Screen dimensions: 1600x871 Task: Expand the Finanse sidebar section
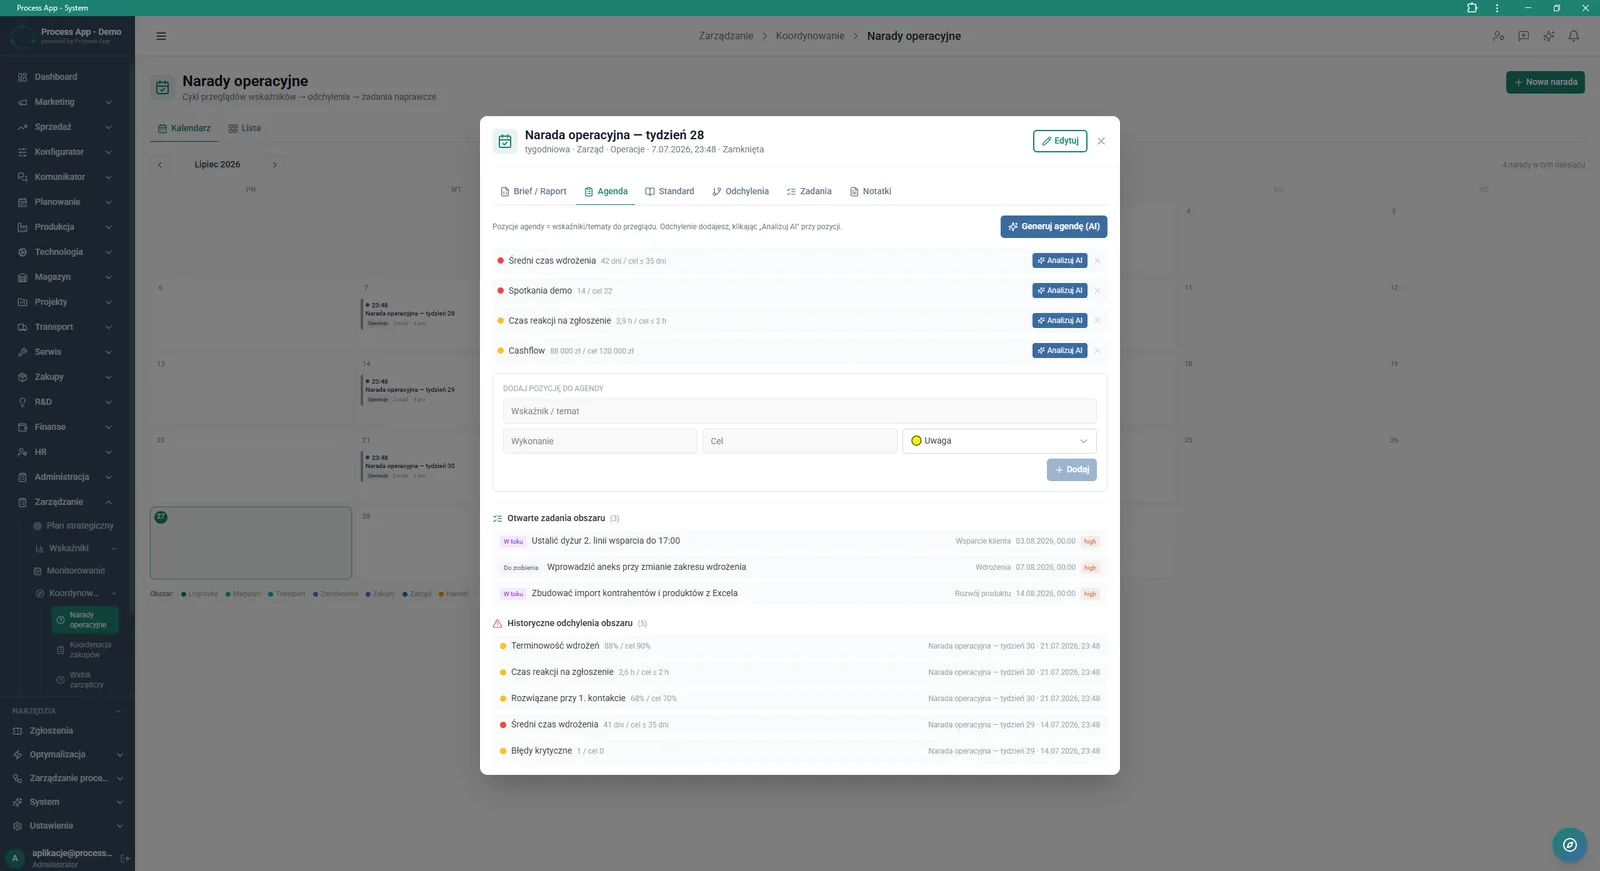tap(67, 427)
